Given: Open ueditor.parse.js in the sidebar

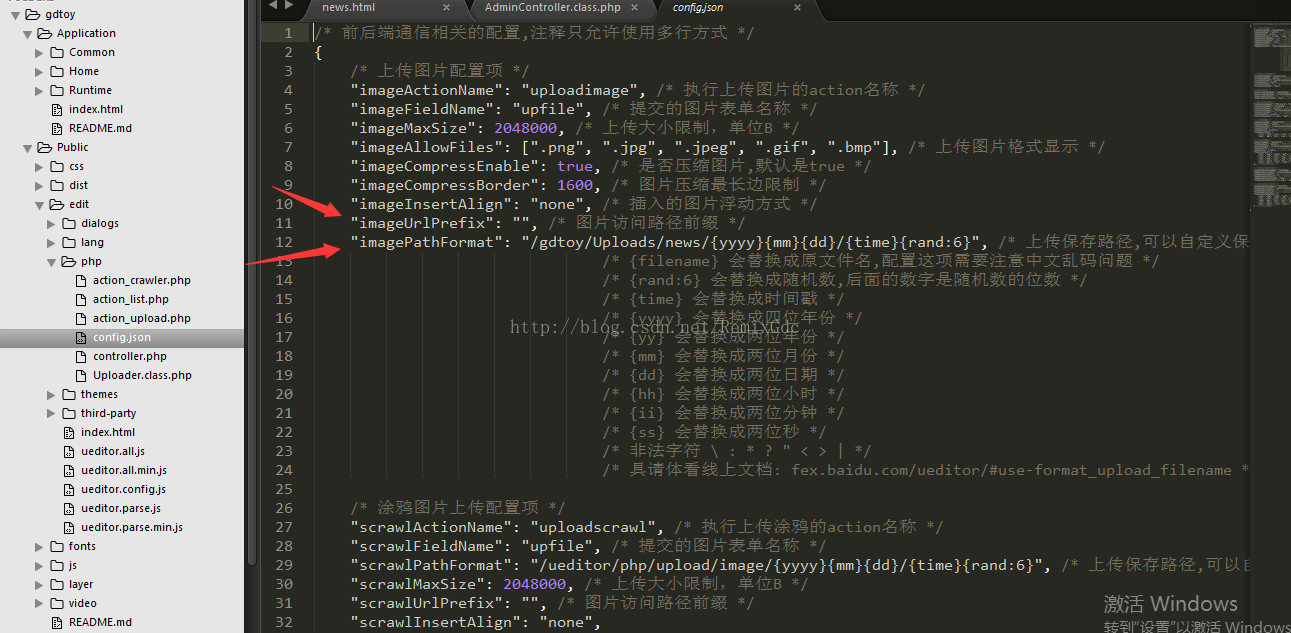Looking at the screenshot, I should [121, 508].
